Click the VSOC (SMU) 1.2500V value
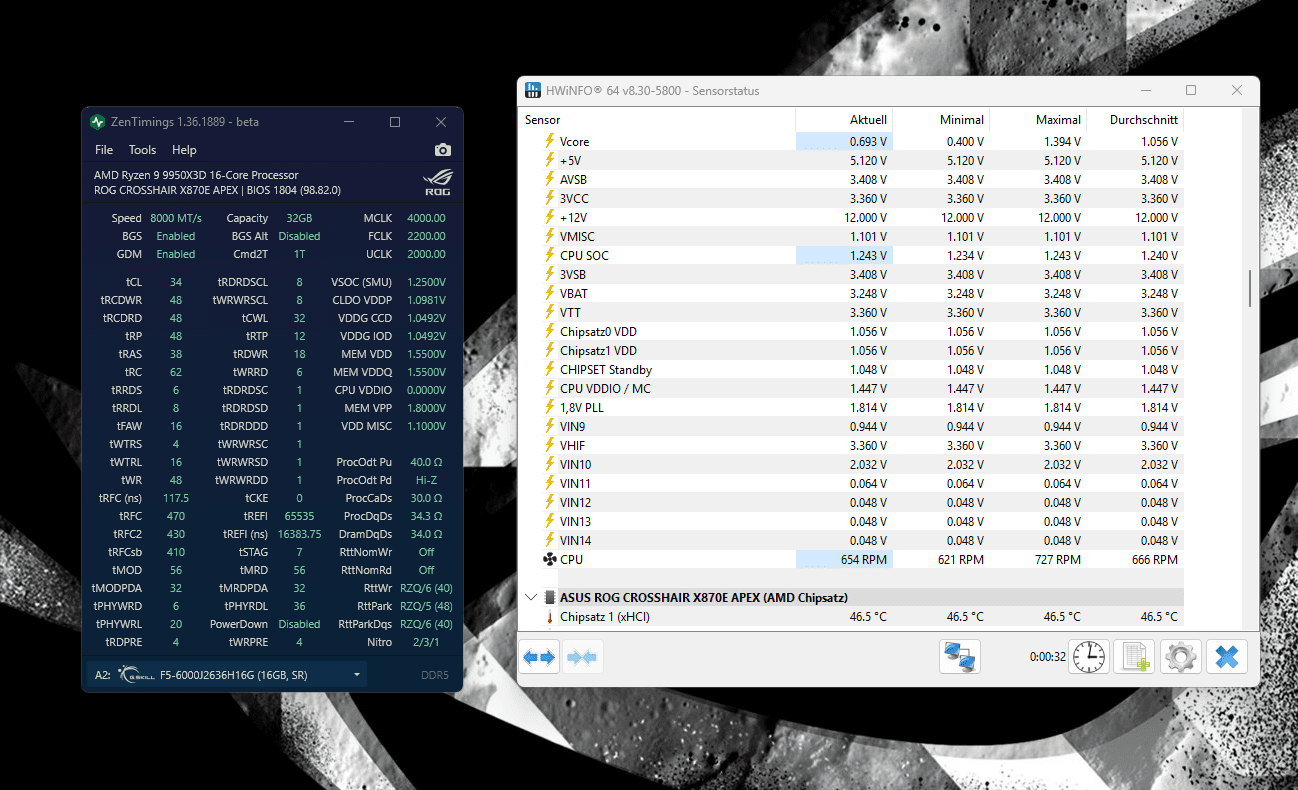Screen dimensions: 1298x790 (427, 282)
